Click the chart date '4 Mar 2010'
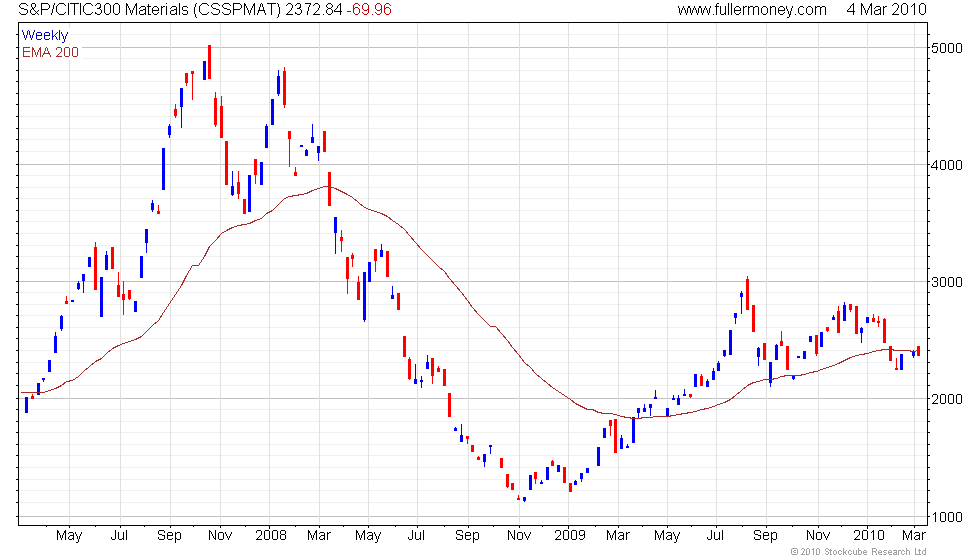Viewport: 980px width, 560px height. [886, 9]
